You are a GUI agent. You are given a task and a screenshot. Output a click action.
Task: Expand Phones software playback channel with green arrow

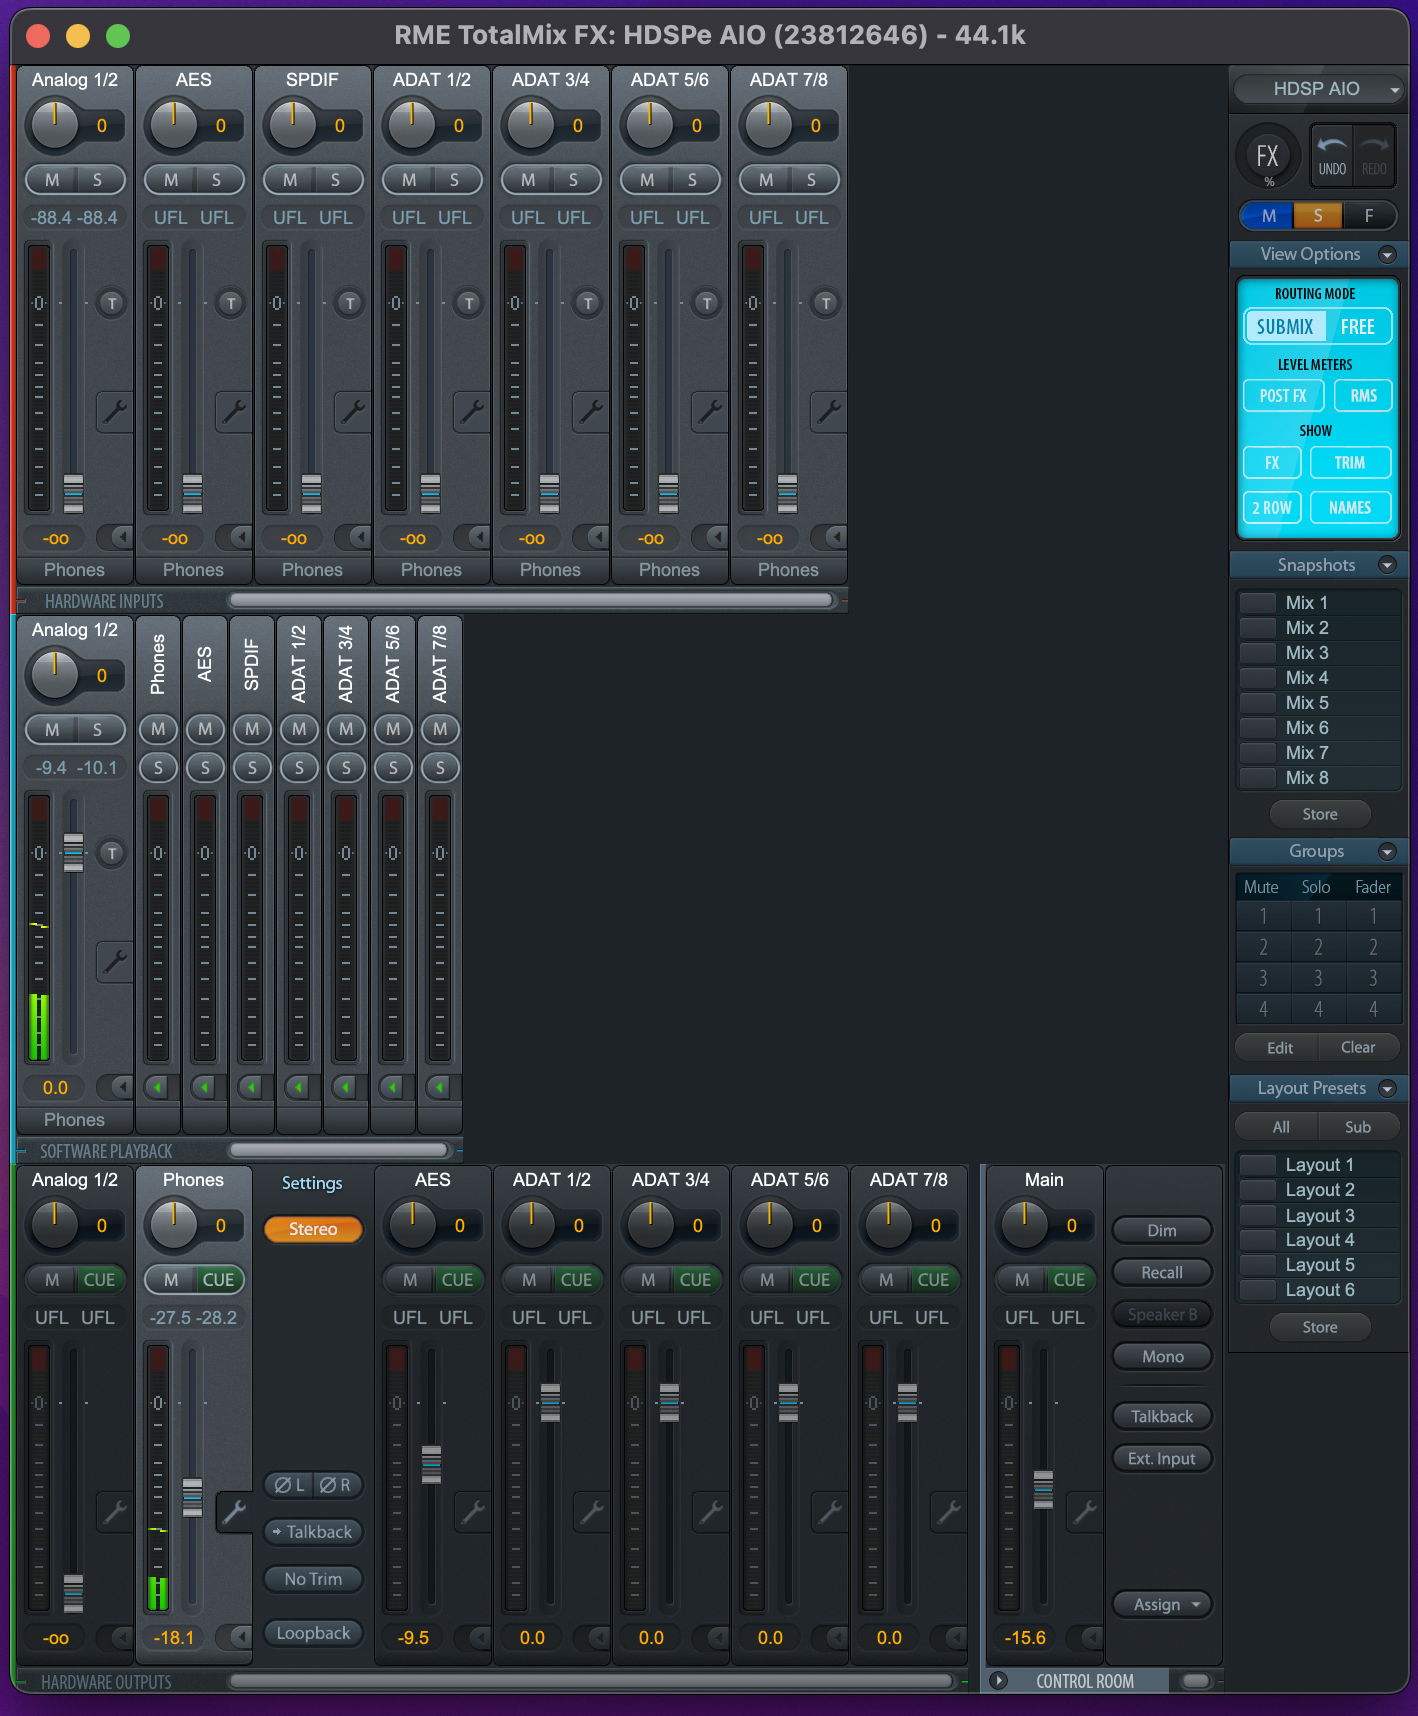point(157,1086)
